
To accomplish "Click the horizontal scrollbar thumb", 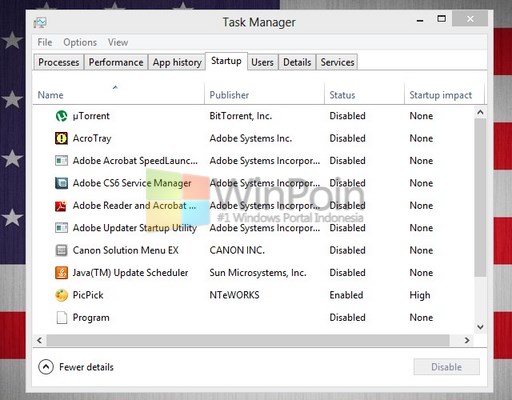I will 248,340.
